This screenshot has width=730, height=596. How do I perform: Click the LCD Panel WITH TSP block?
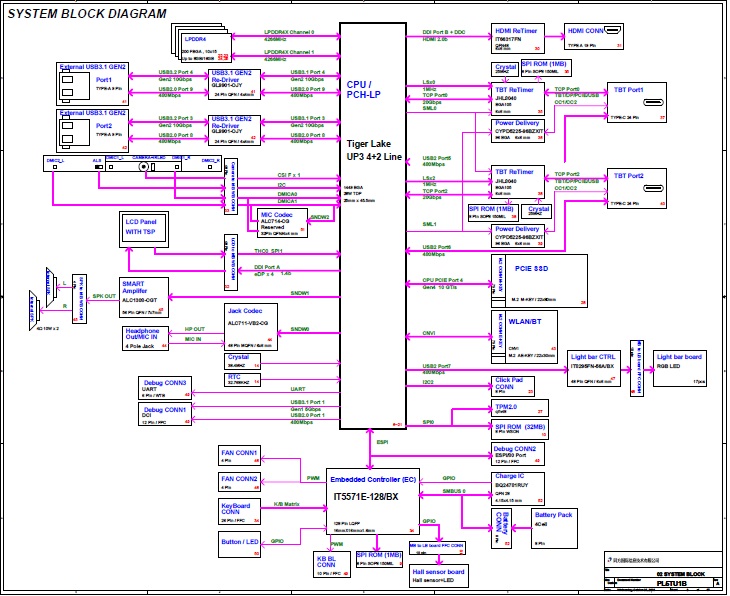point(144,230)
